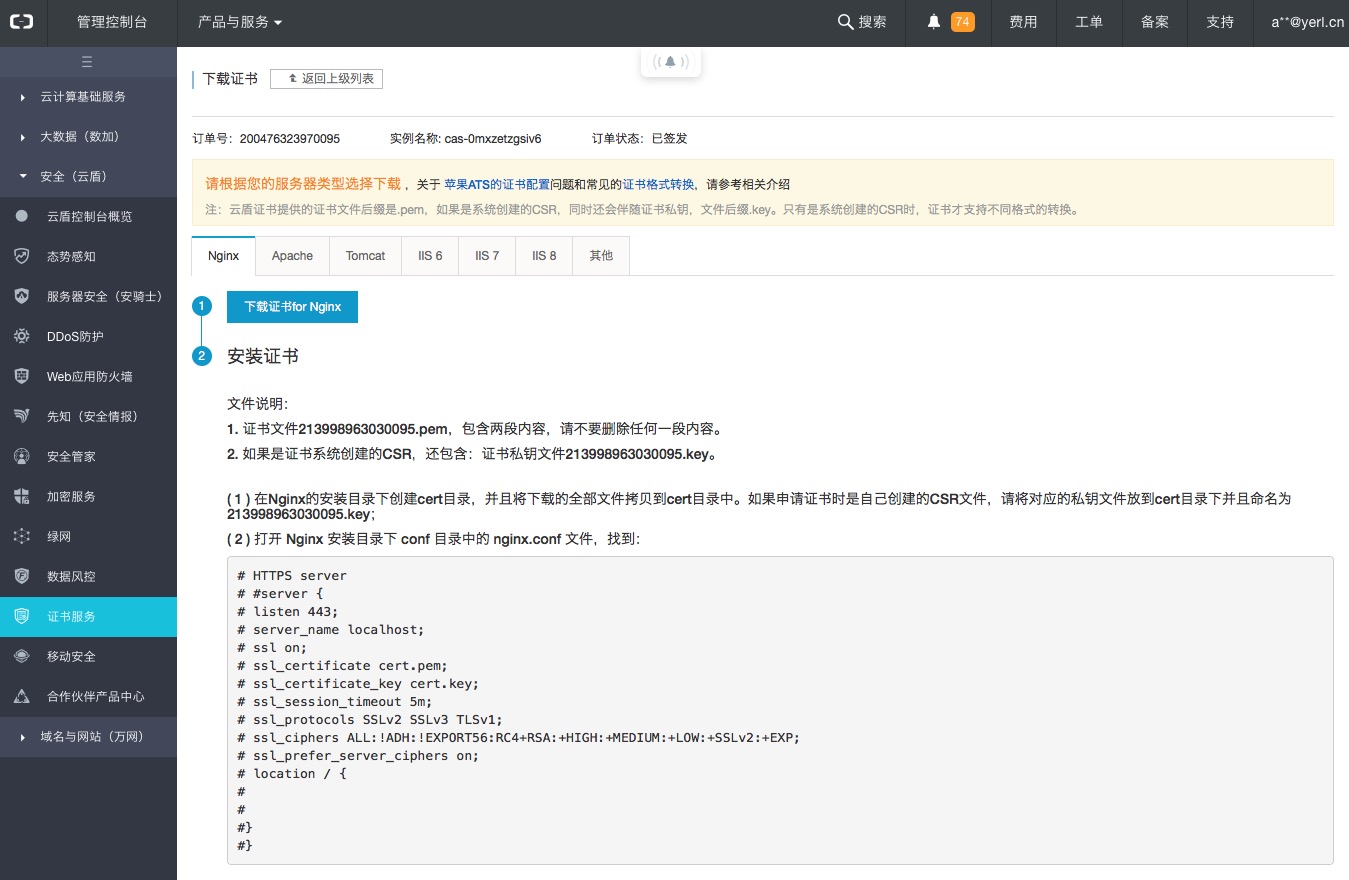Switch to the Apache tab
This screenshot has width=1349, height=880.
pyautogui.click(x=293, y=256)
